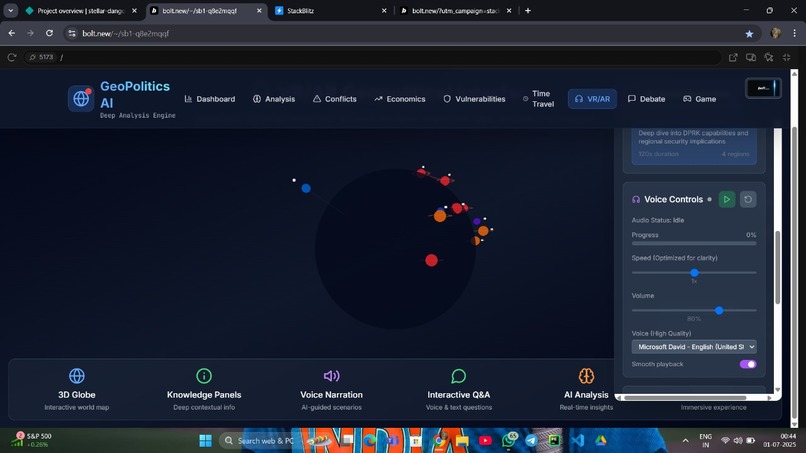Open a new browser tab
The height and width of the screenshot is (453, 806).
coord(527,10)
